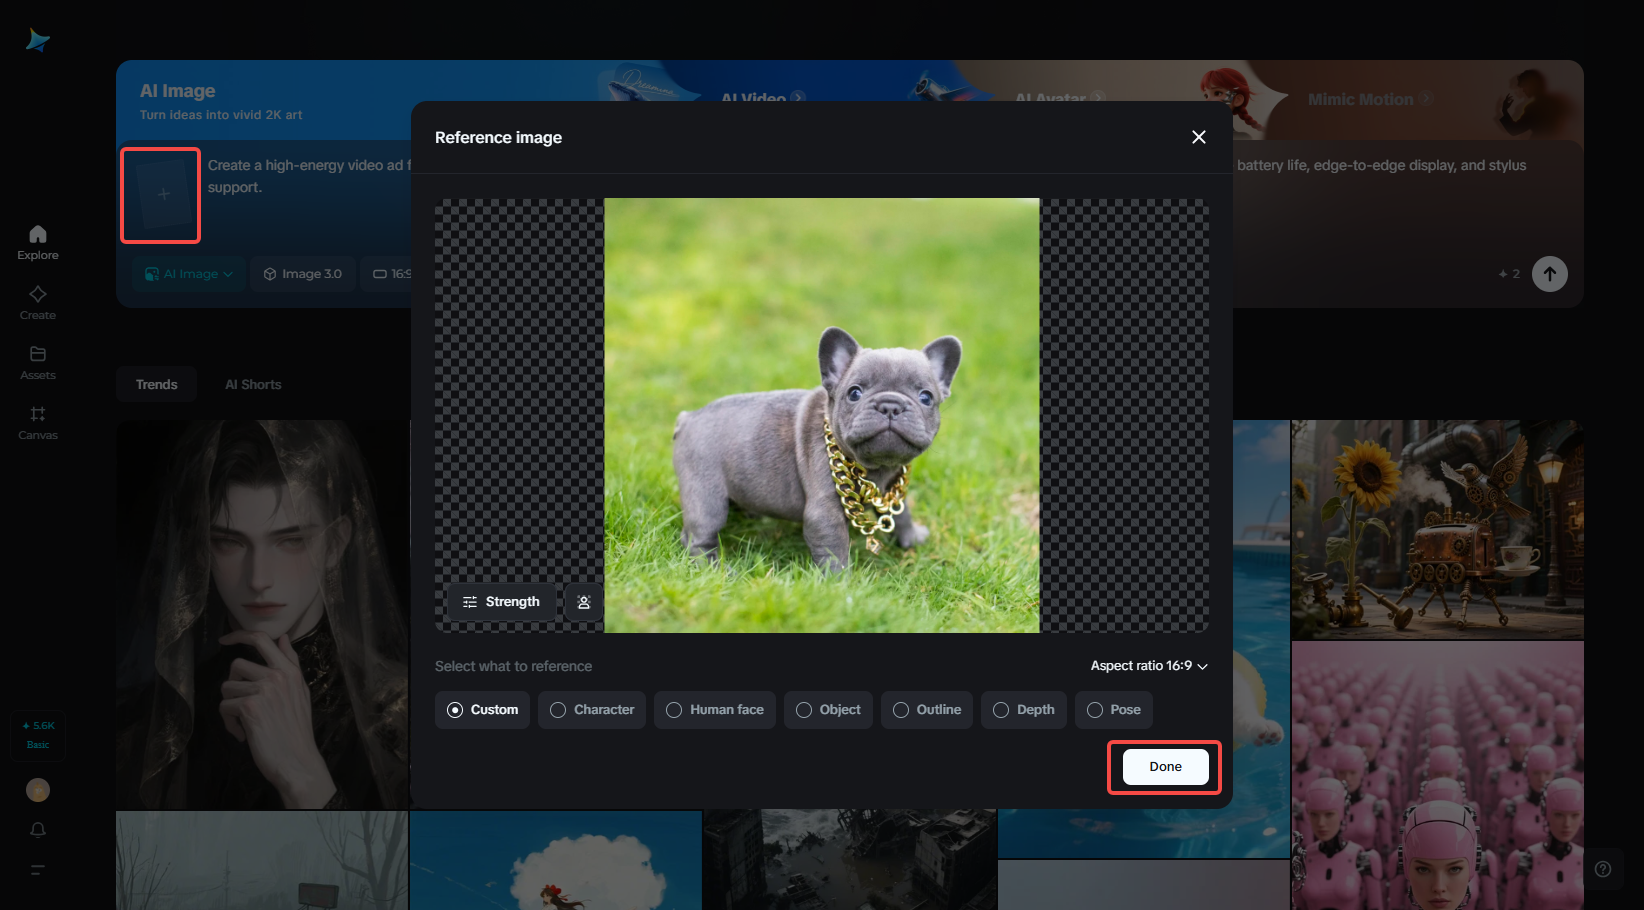Open the Assets panel in the sidebar
The height and width of the screenshot is (910, 1644).
tap(37, 360)
